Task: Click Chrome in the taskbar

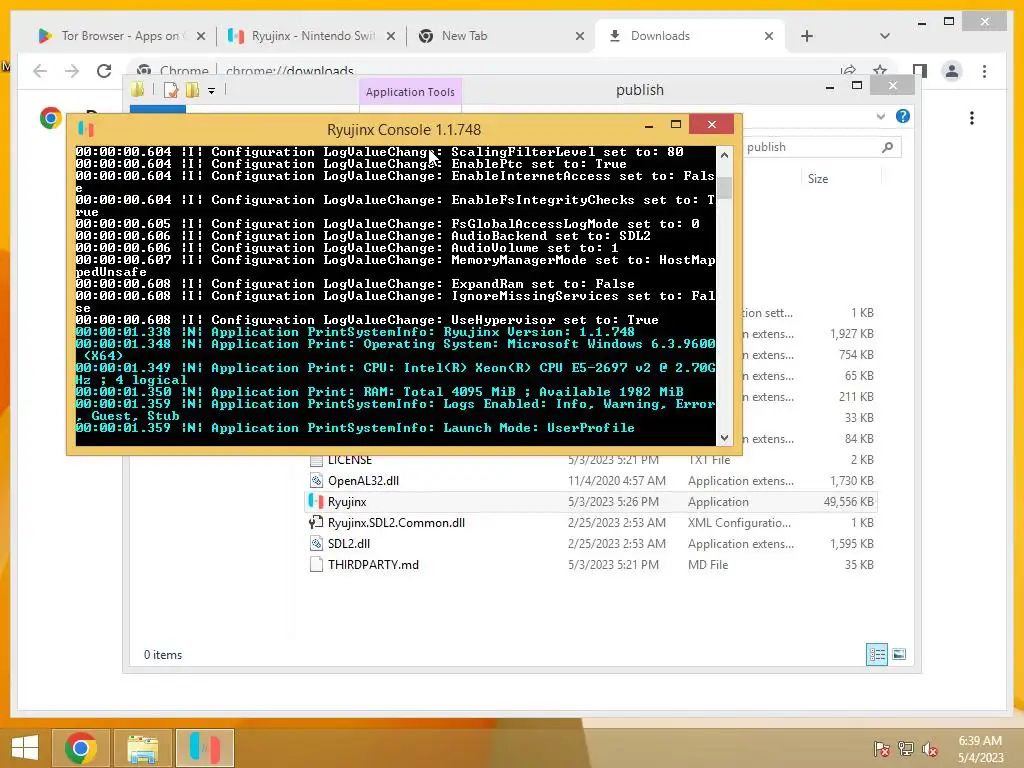Action: tap(80, 748)
